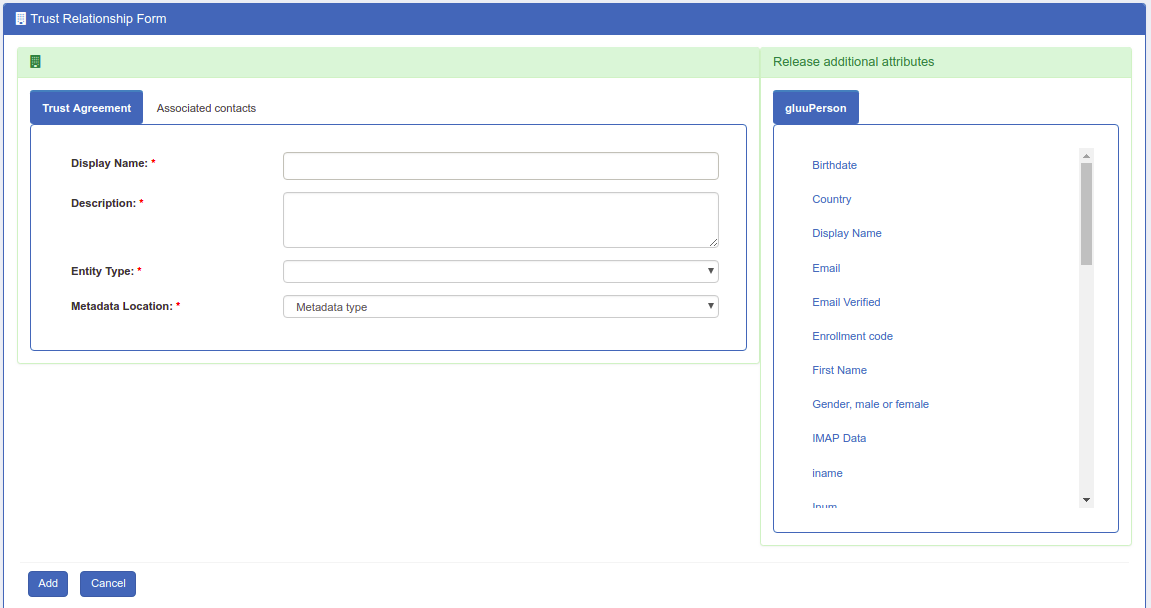Click the attribute list scrollbar down arrow

tap(1086, 500)
